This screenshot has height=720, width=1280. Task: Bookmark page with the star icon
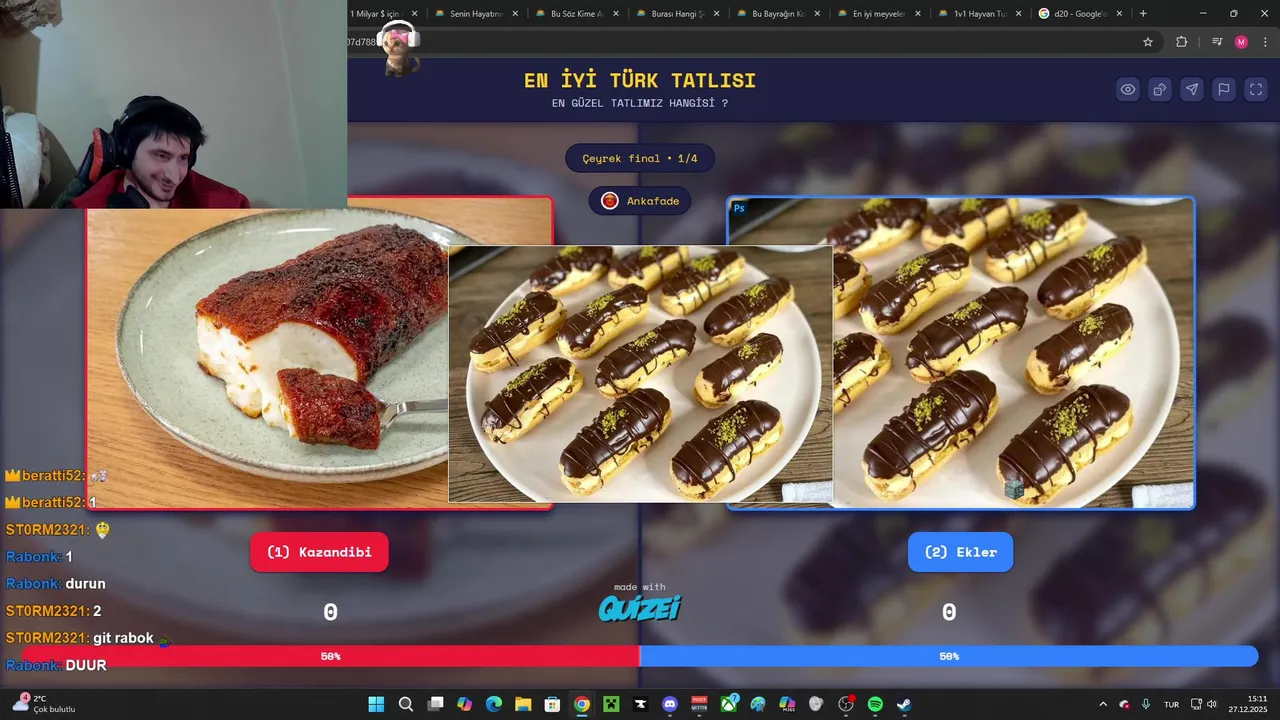pyautogui.click(x=1148, y=42)
